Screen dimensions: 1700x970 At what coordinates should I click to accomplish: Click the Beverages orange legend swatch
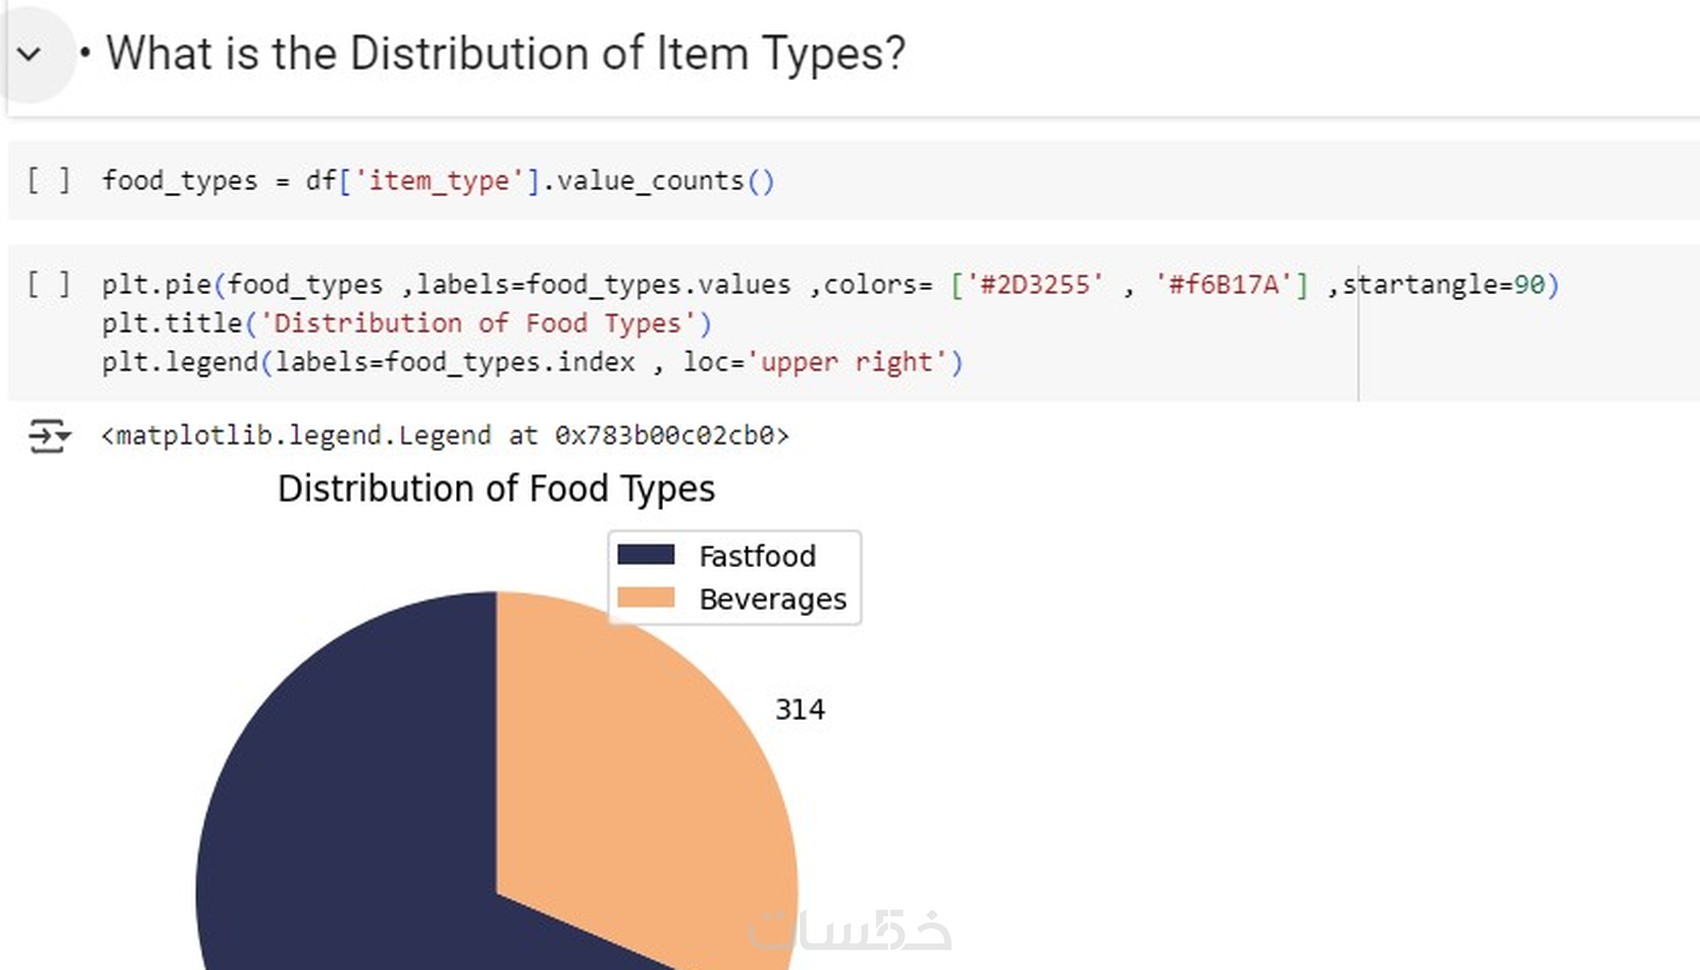click(646, 598)
